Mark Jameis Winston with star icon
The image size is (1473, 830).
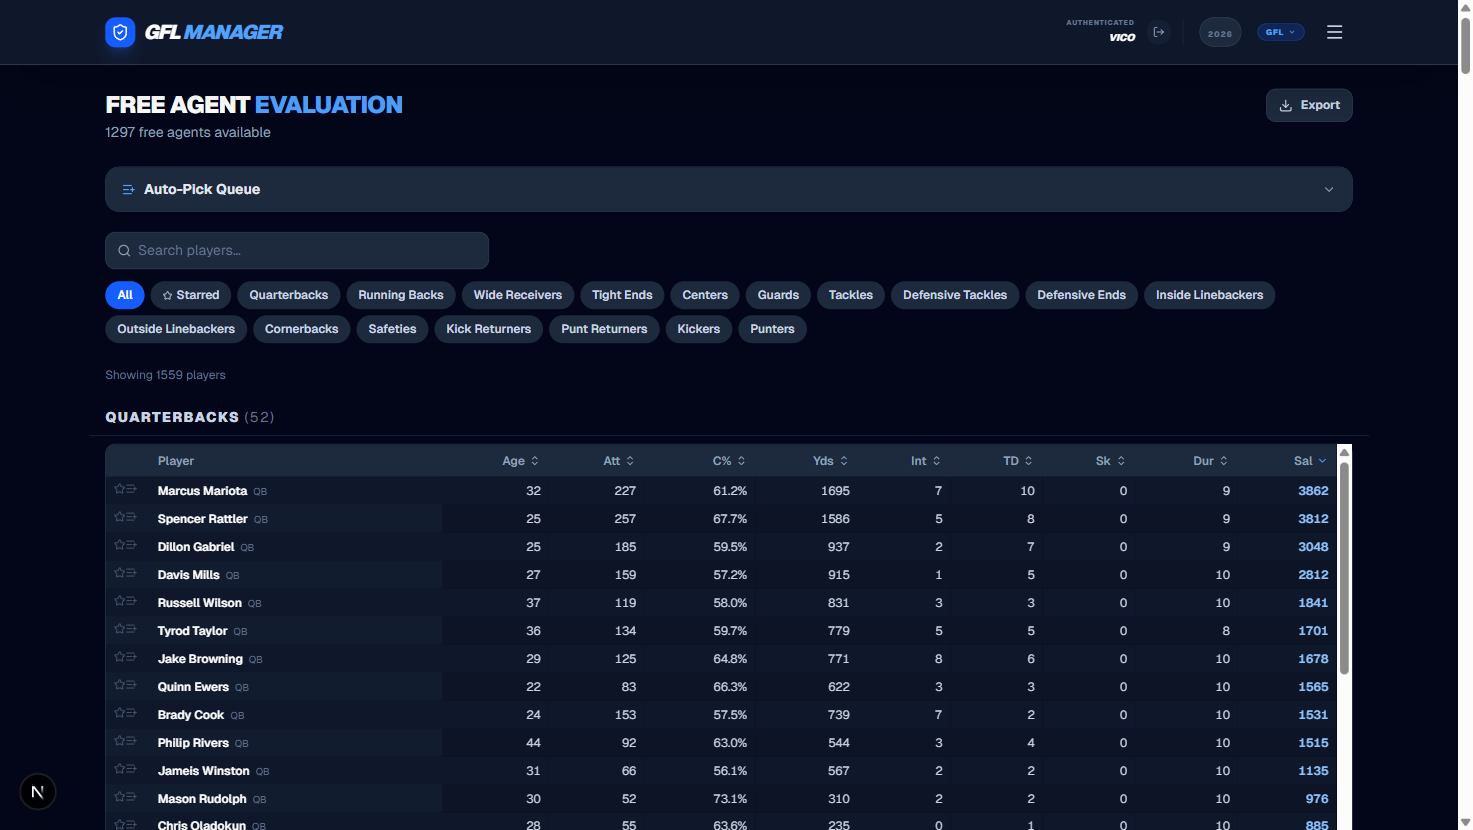coord(119,769)
